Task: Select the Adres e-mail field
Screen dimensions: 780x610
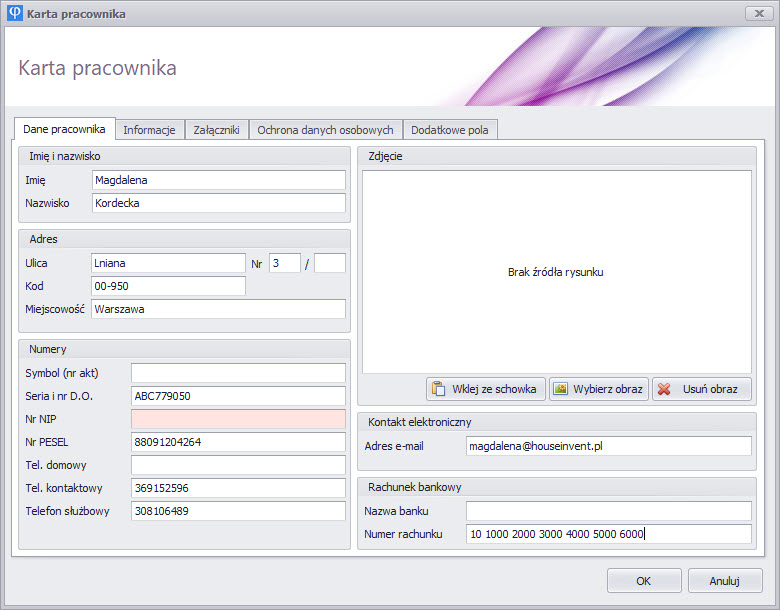Action: (608, 446)
